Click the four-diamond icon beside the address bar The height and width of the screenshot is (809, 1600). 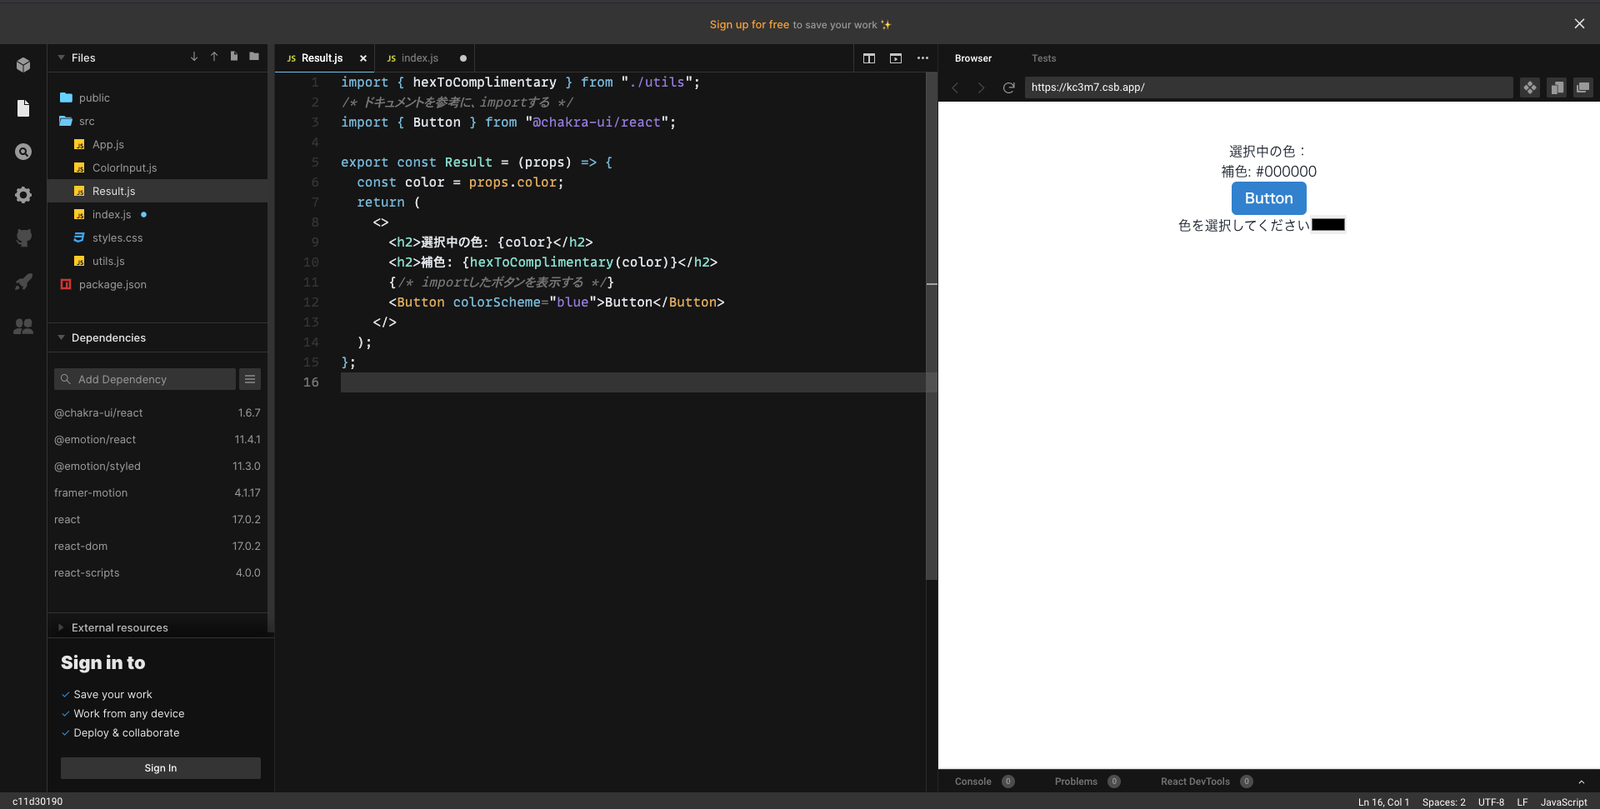click(x=1530, y=88)
